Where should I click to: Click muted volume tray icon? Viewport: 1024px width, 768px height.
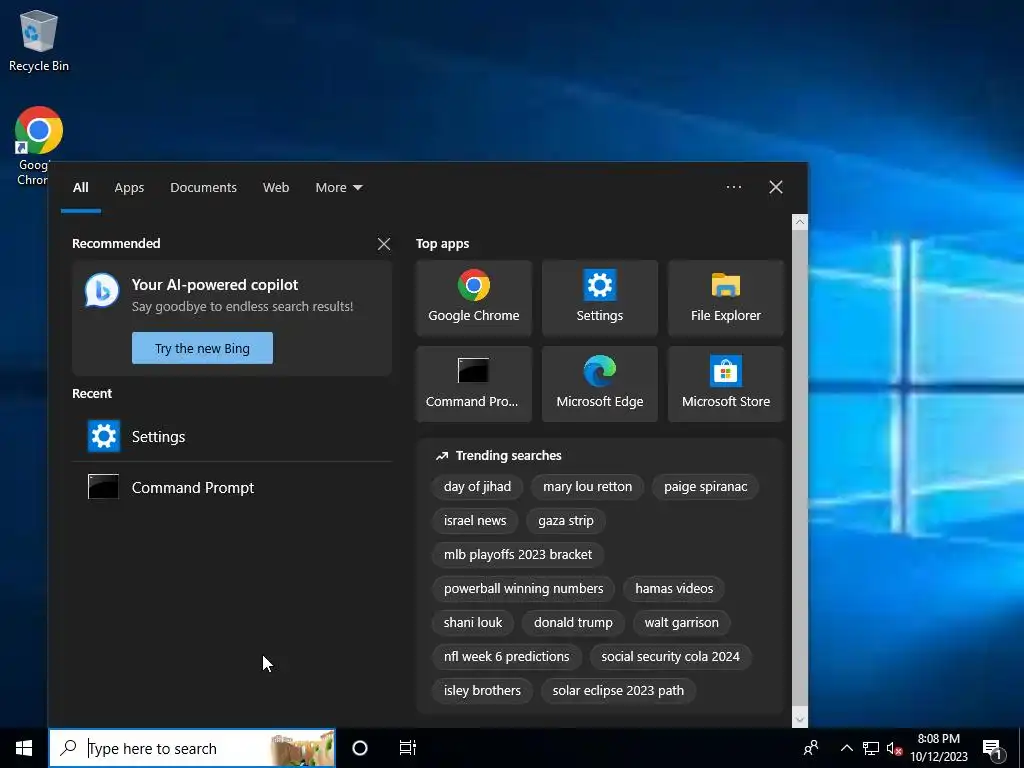pyautogui.click(x=894, y=748)
